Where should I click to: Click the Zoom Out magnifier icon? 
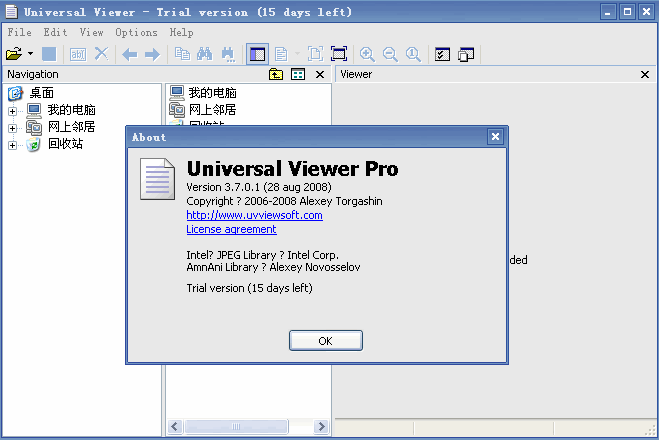click(390, 54)
